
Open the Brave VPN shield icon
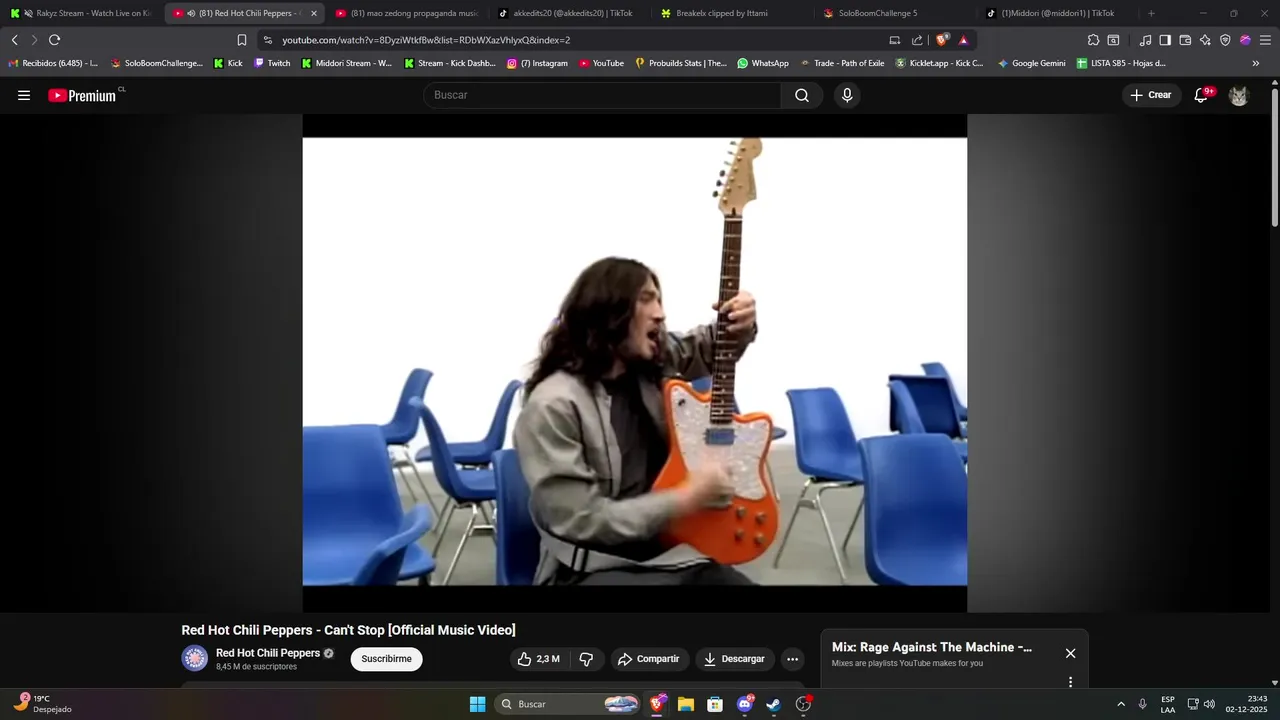coord(1225,40)
